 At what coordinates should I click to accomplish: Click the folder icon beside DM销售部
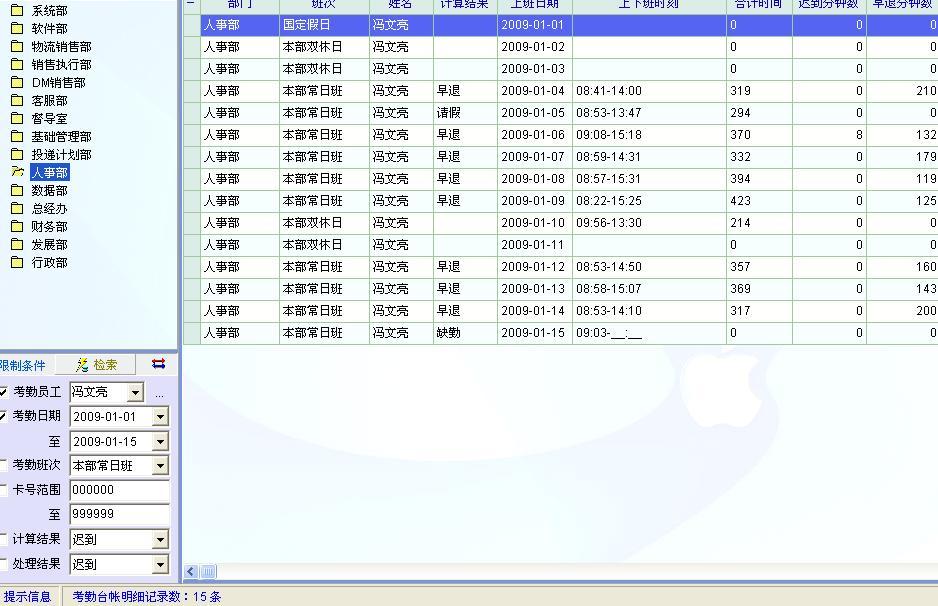click(x=17, y=82)
